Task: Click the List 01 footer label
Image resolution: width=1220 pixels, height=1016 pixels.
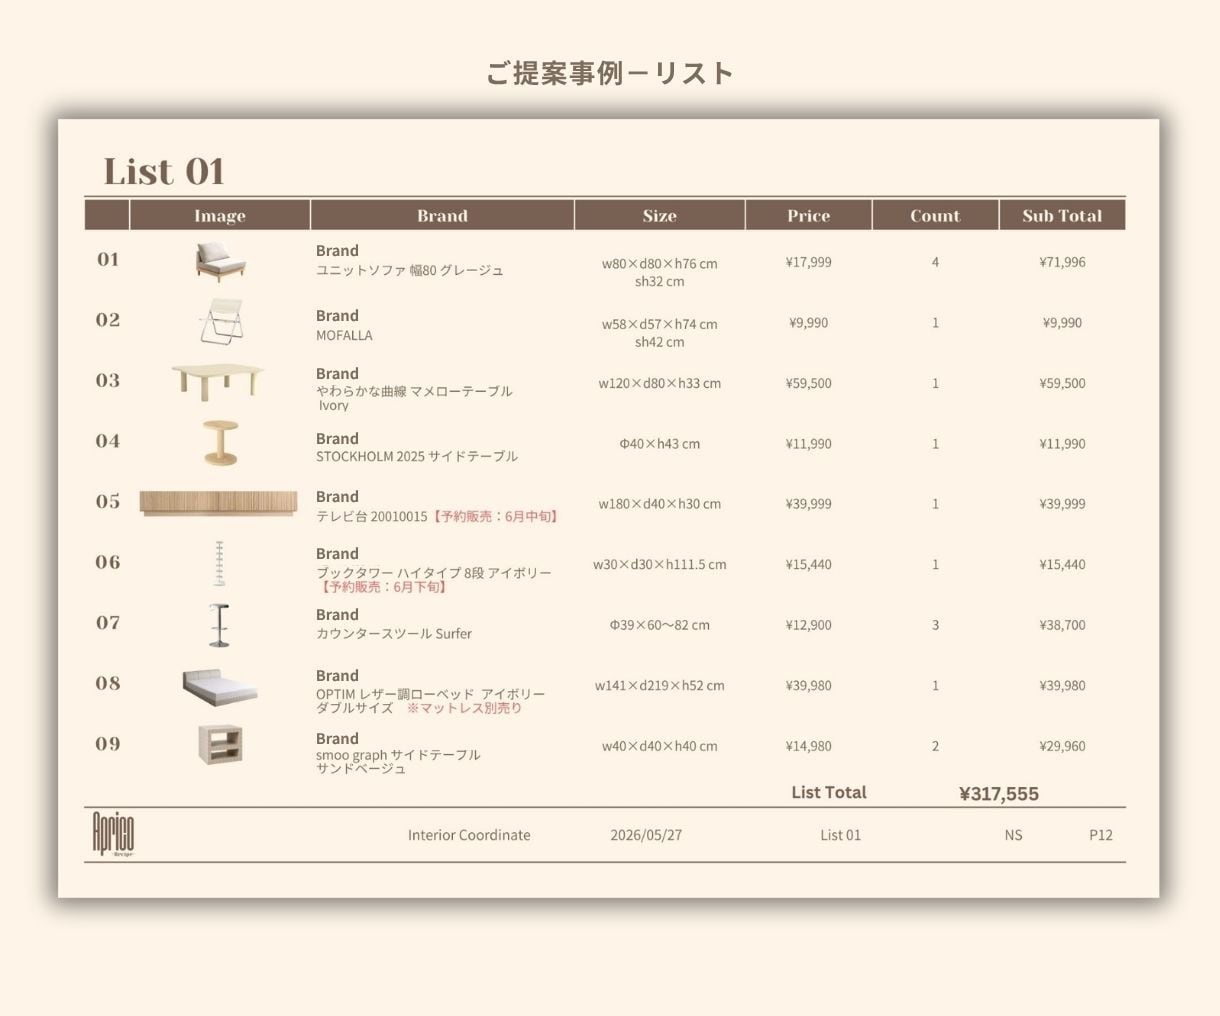Action: click(x=840, y=835)
